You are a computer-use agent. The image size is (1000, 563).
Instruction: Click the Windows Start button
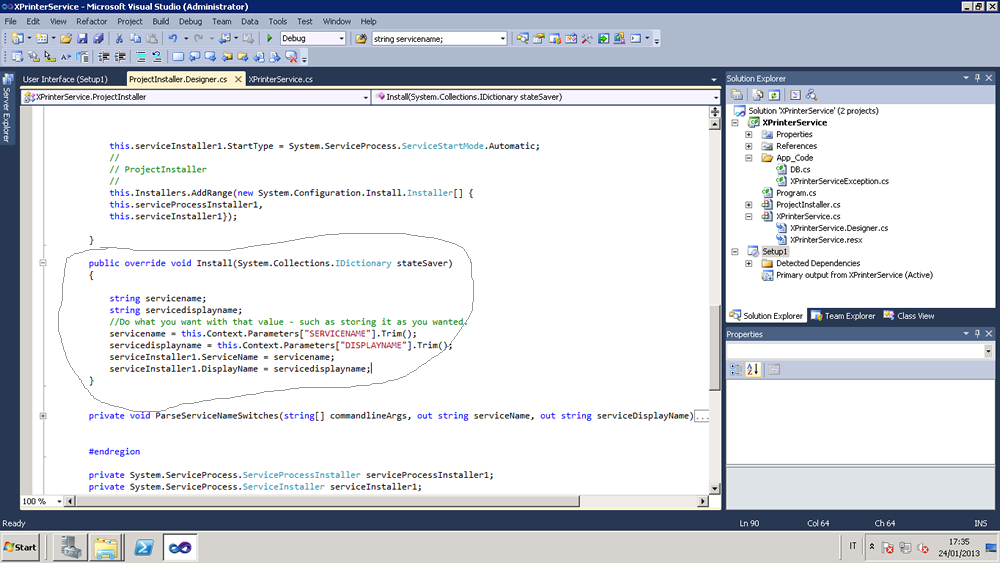coord(20,547)
